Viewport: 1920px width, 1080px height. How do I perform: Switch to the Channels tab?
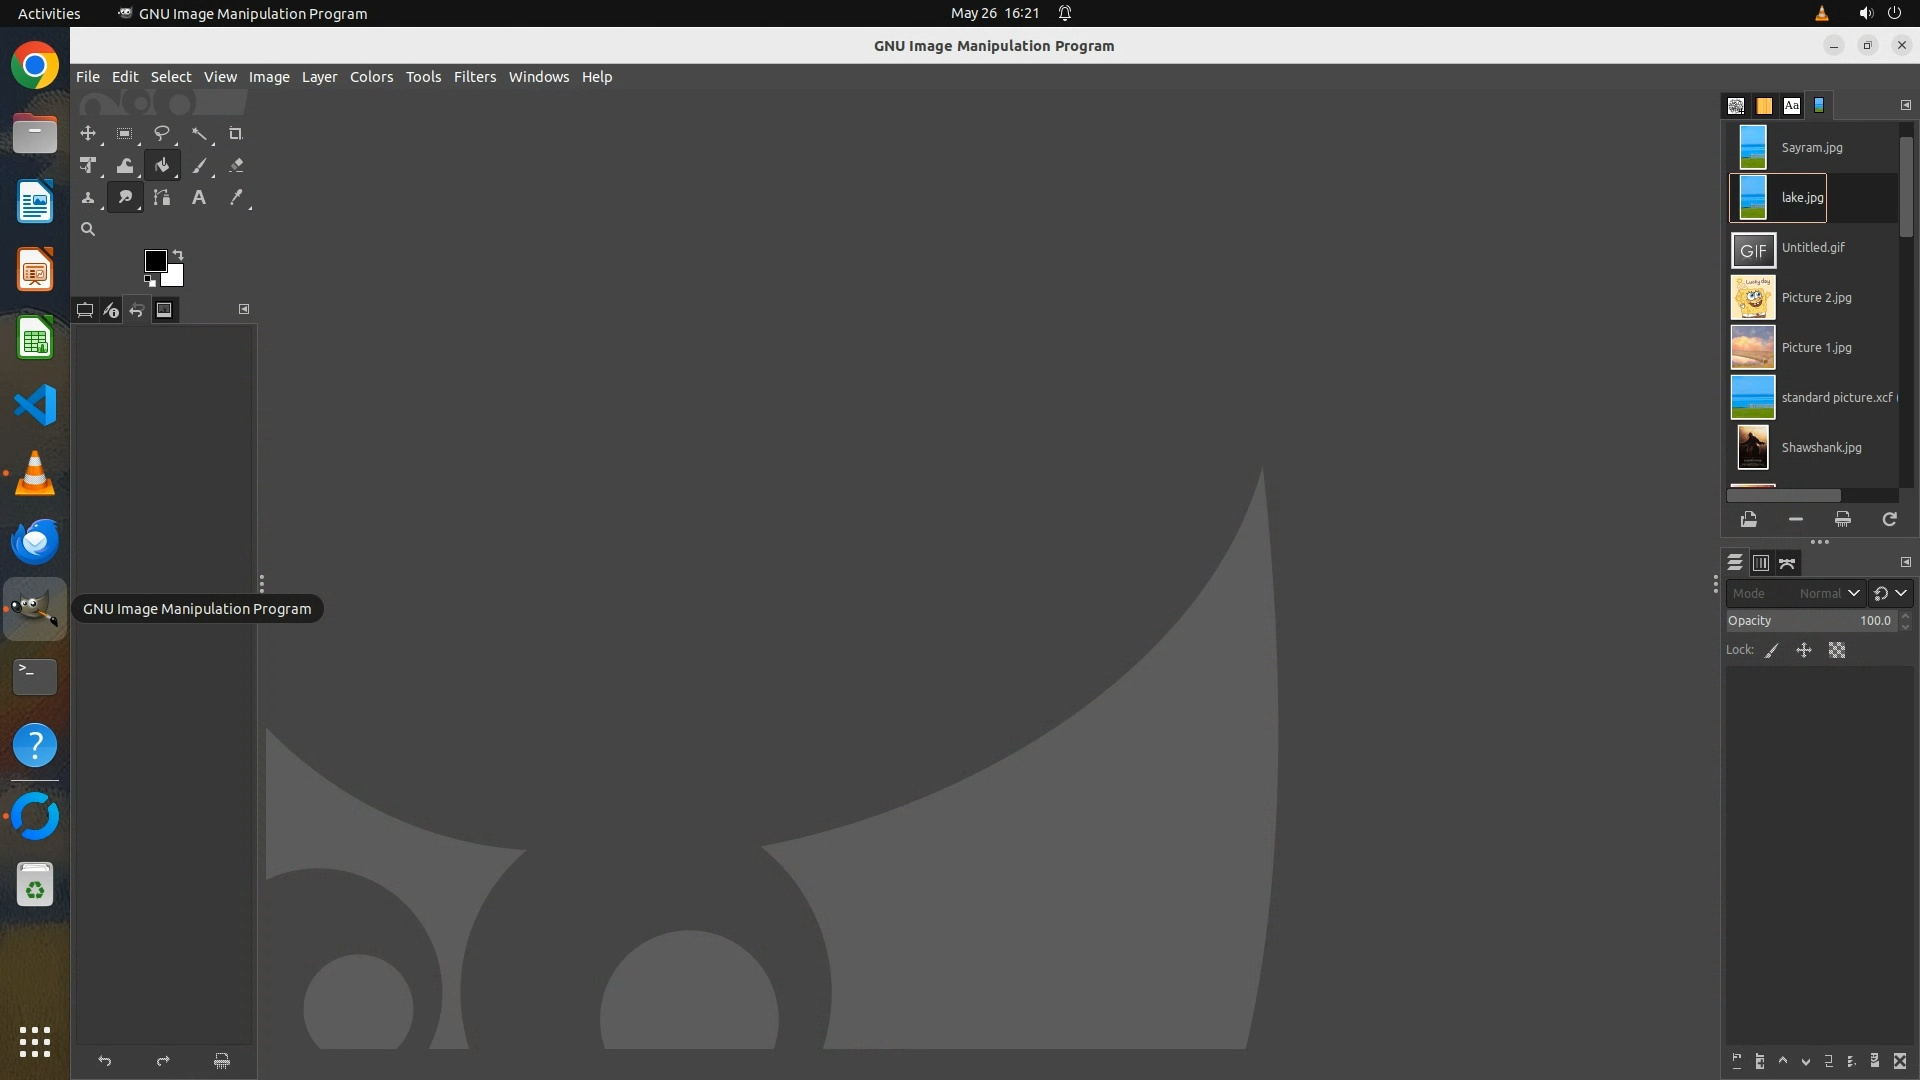pos(1761,564)
